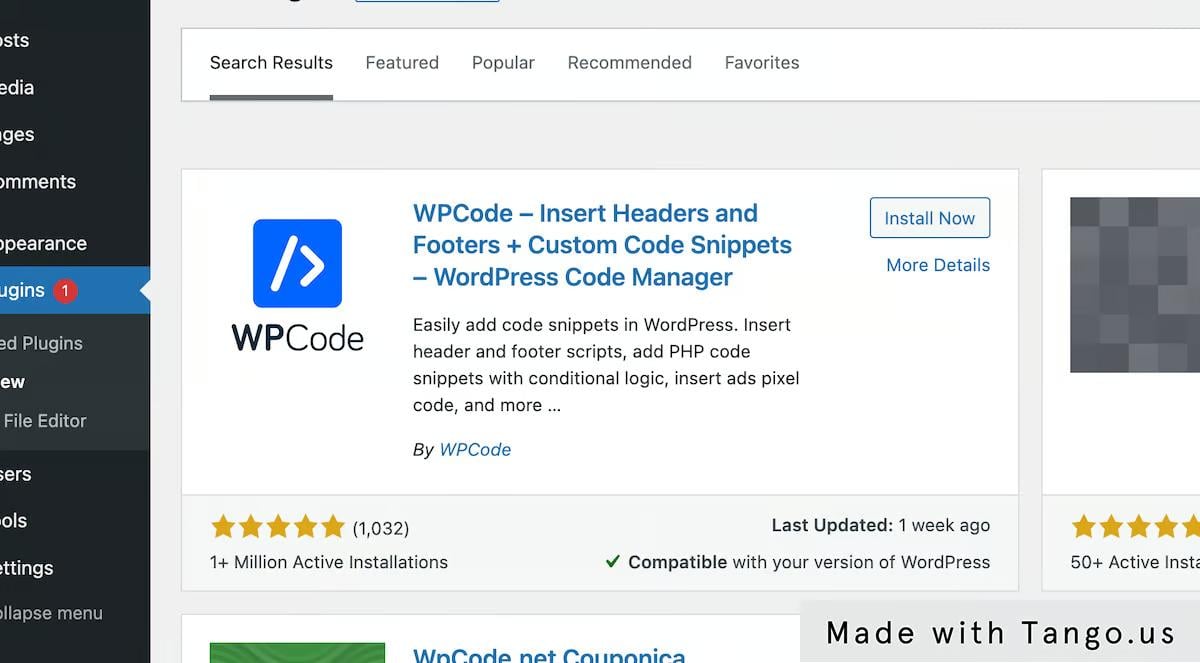Click the star rating on second plugin card

pyautogui.click(x=1135, y=526)
